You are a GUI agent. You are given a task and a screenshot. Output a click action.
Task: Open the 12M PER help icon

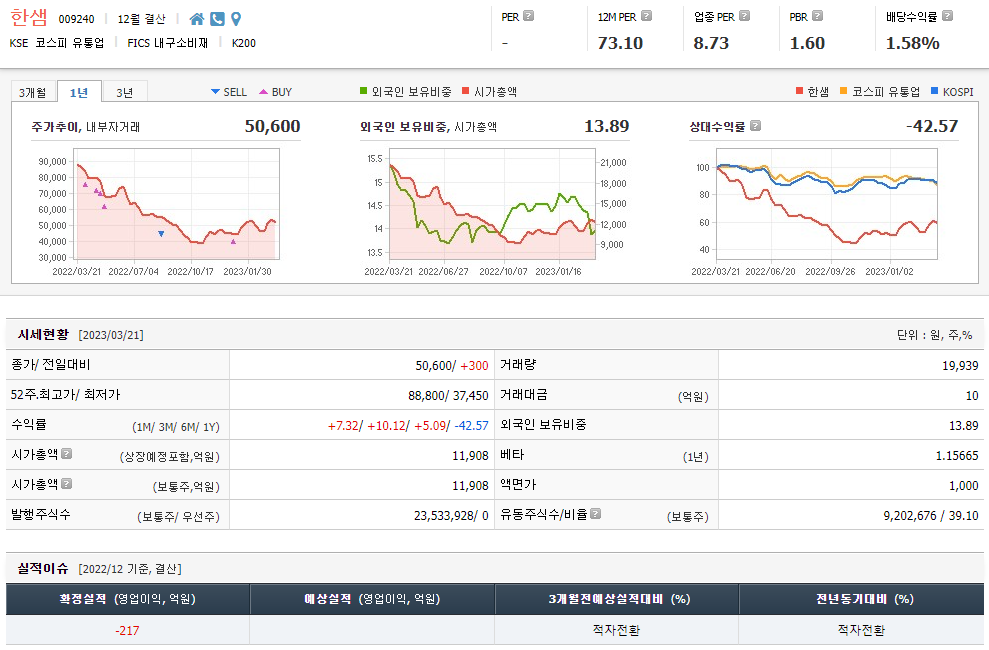pos(647,16)
